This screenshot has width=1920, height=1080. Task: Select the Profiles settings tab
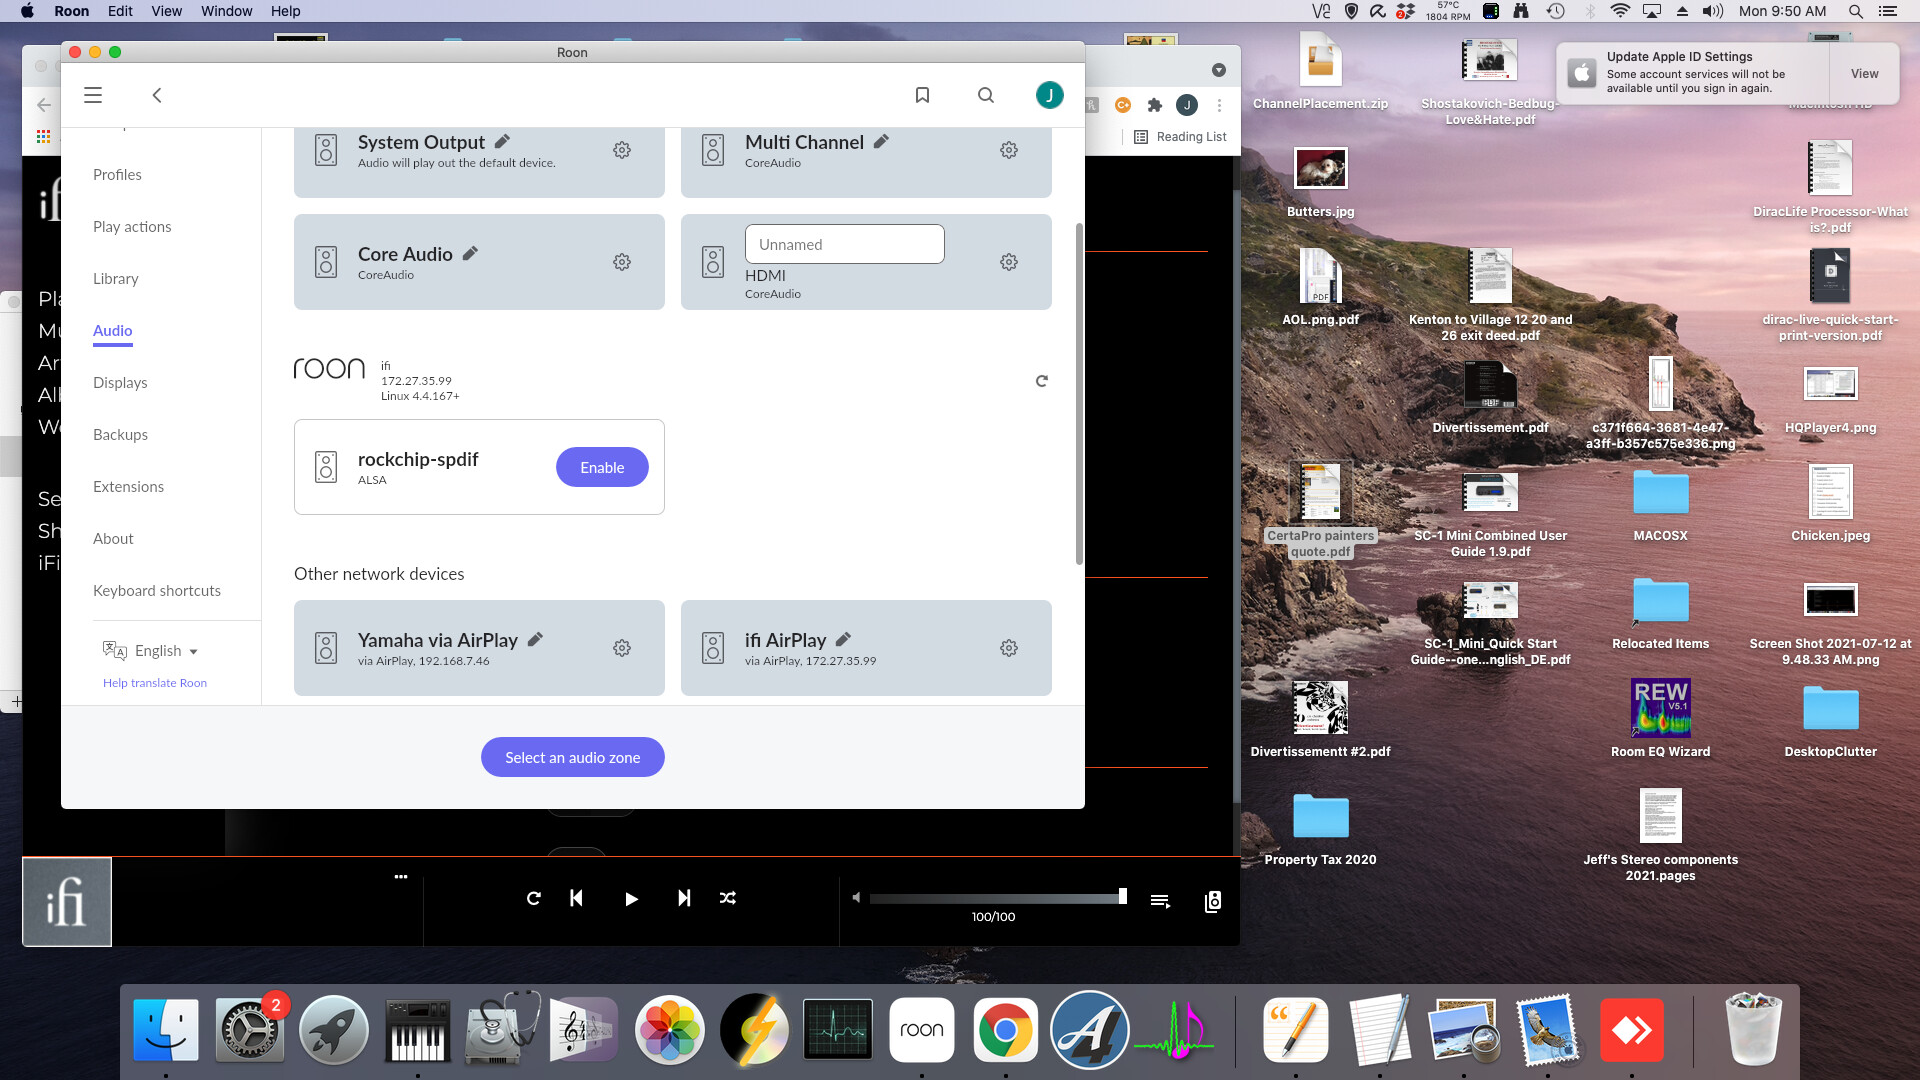click(x=117, y=175)
